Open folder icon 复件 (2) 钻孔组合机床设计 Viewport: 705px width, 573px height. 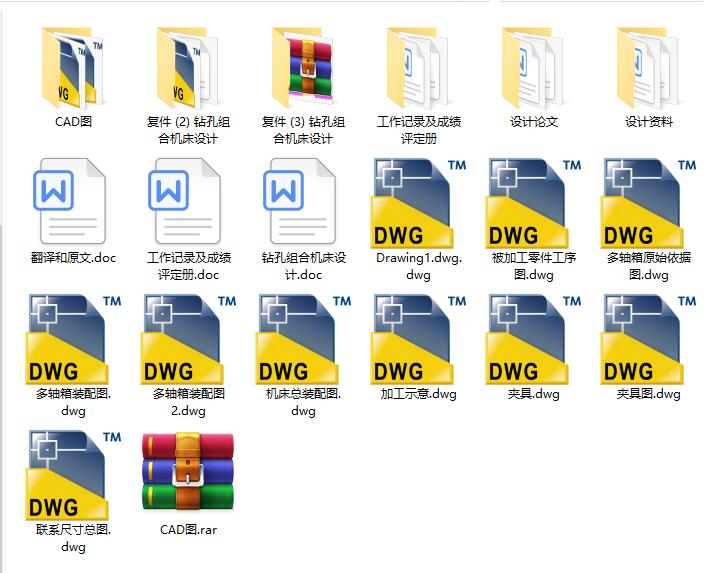(x=188, y=67)
